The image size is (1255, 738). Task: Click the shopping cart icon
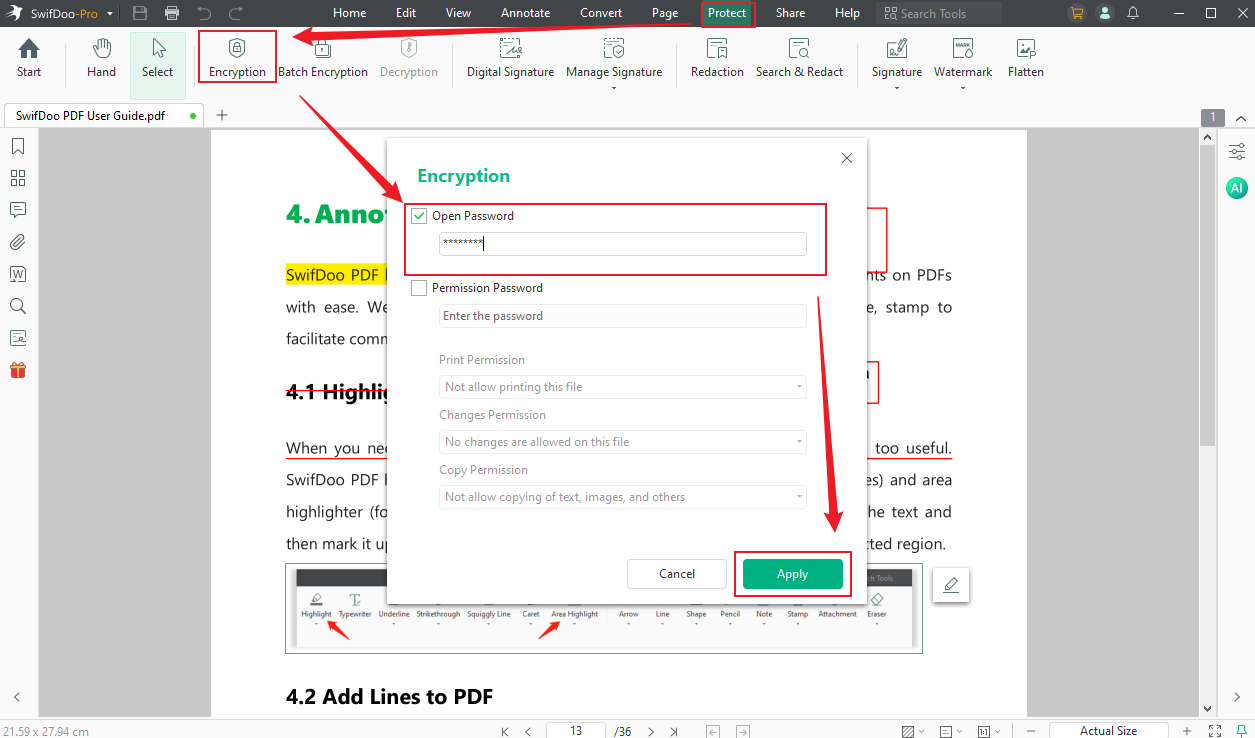[x=1077, y=13]
